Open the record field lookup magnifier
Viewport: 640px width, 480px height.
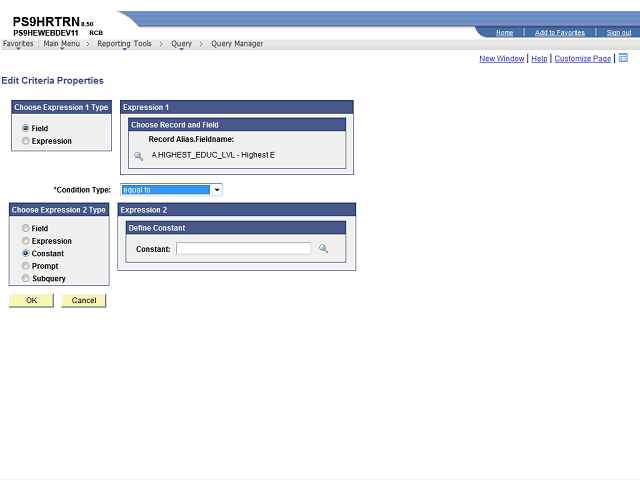138,156
